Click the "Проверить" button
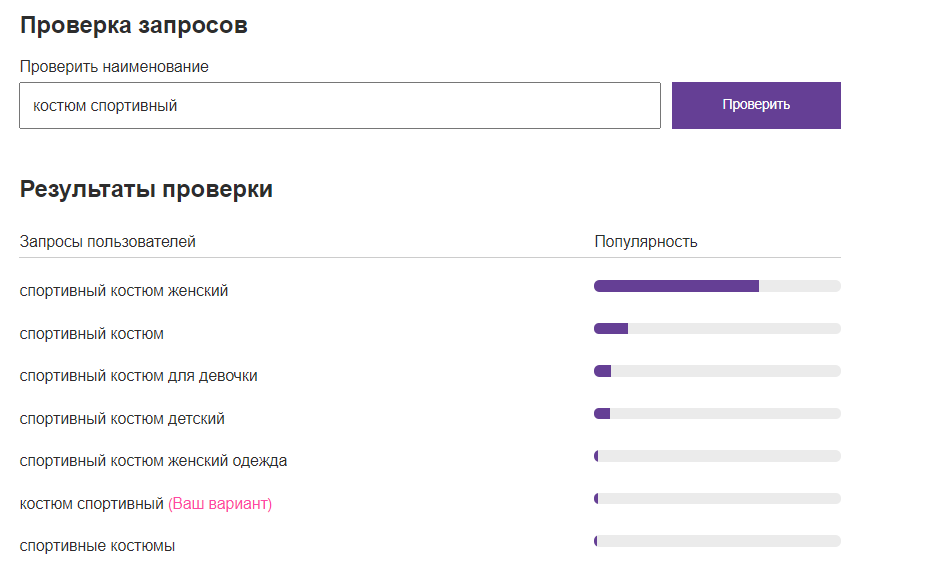 pos(756,105)
